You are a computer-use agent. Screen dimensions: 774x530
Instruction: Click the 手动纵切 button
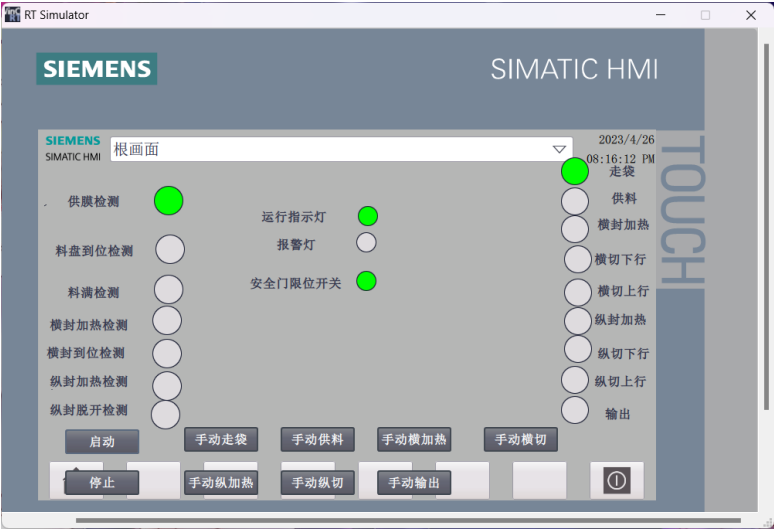pos(318,482)
